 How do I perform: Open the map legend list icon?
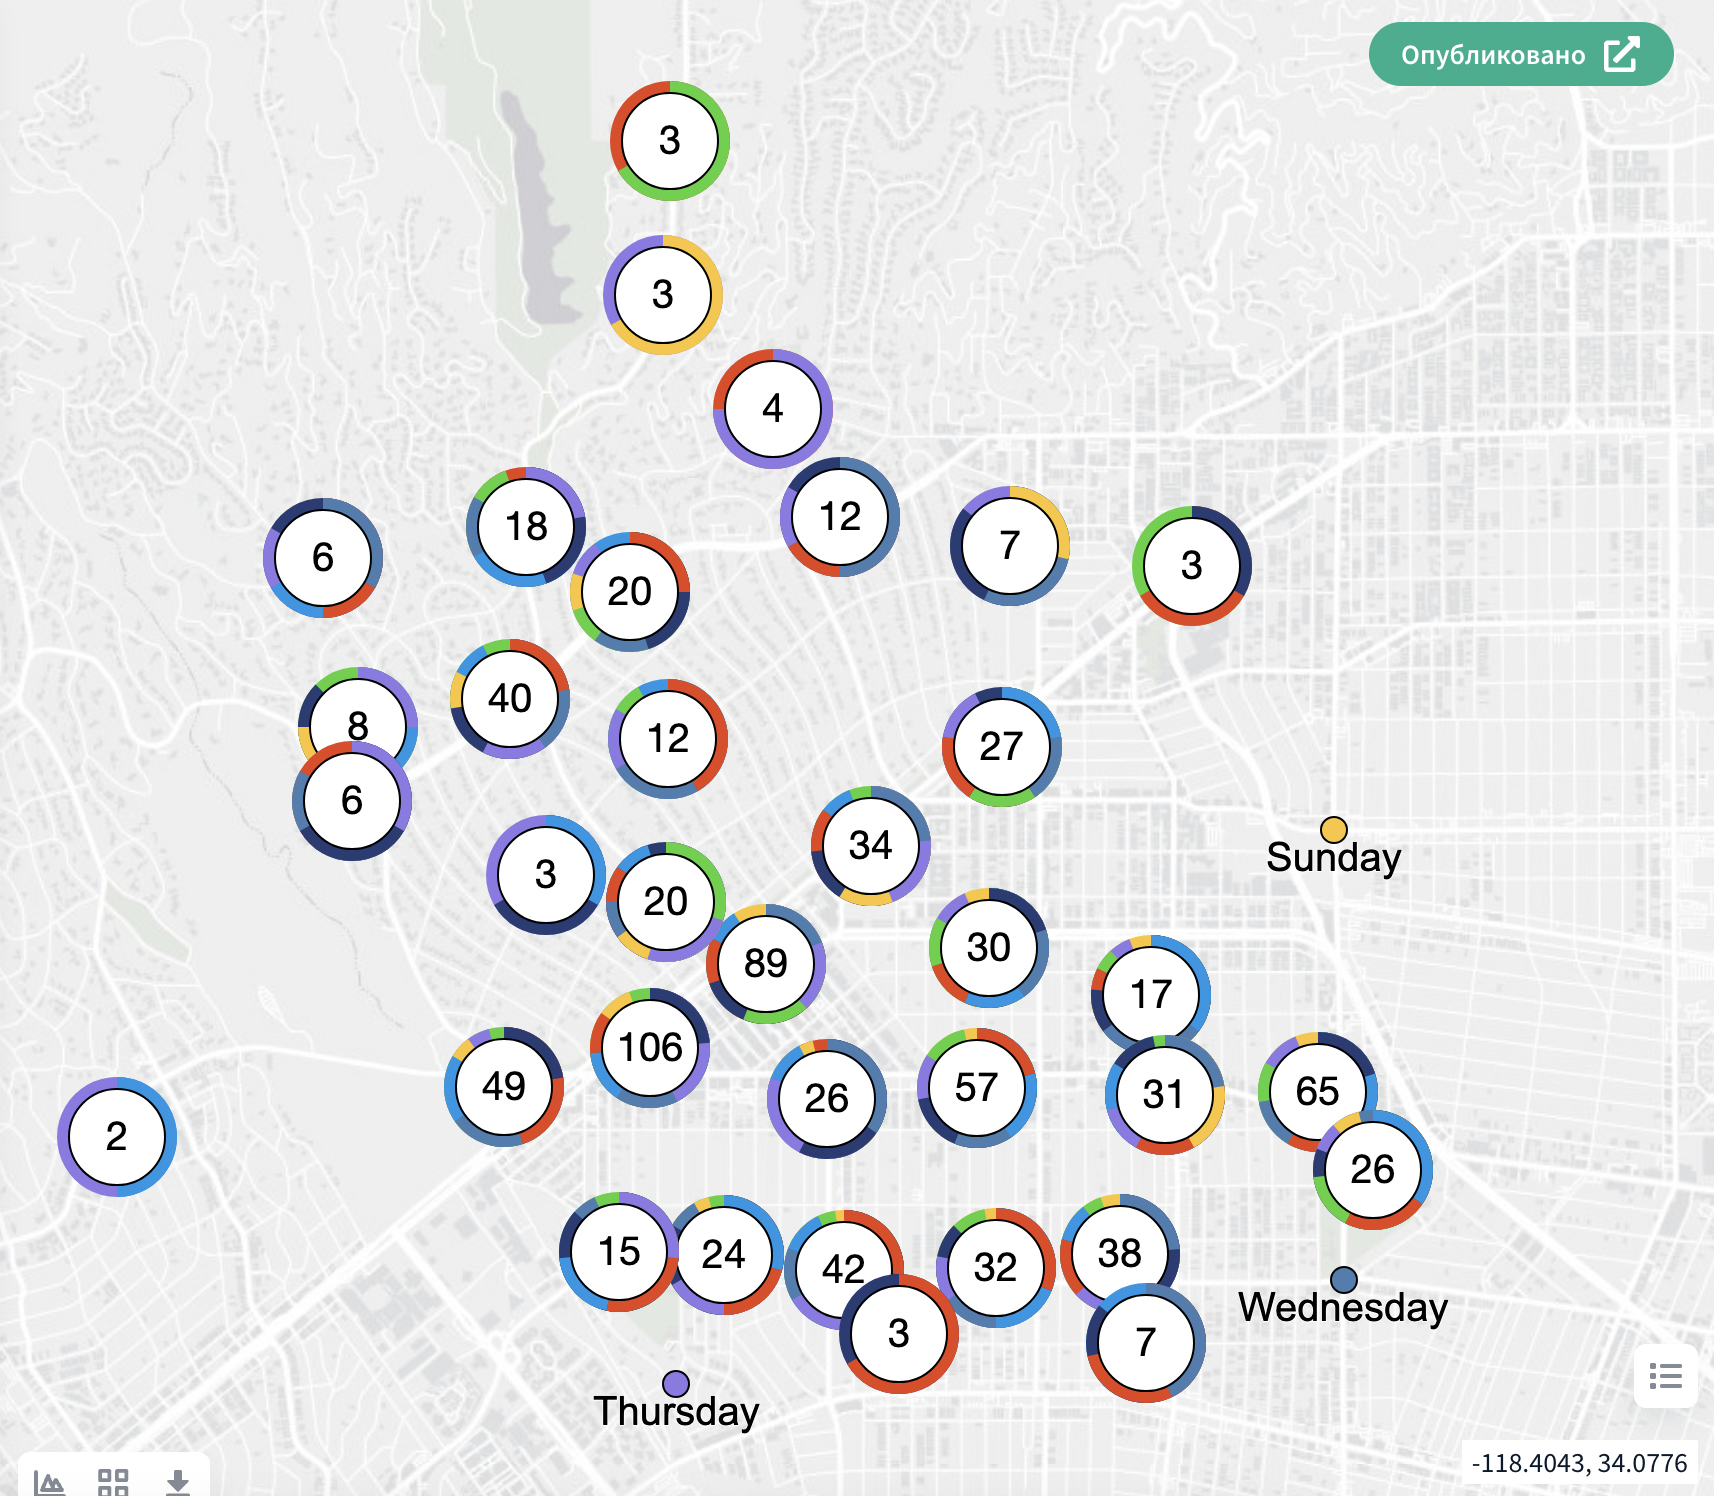(x=1665, y=1377)
